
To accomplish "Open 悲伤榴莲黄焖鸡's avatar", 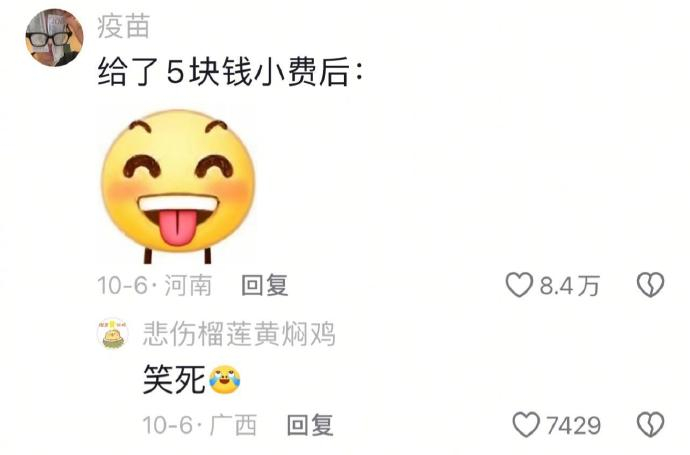I will click(x=113, y=333).
